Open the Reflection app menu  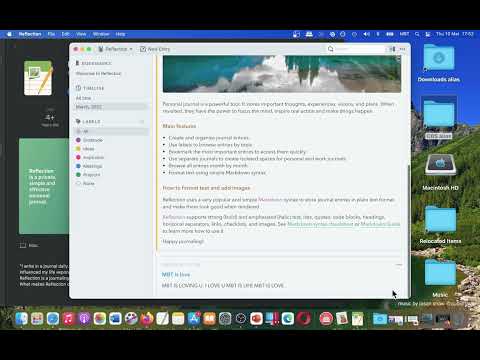click(x=30, y=34)
